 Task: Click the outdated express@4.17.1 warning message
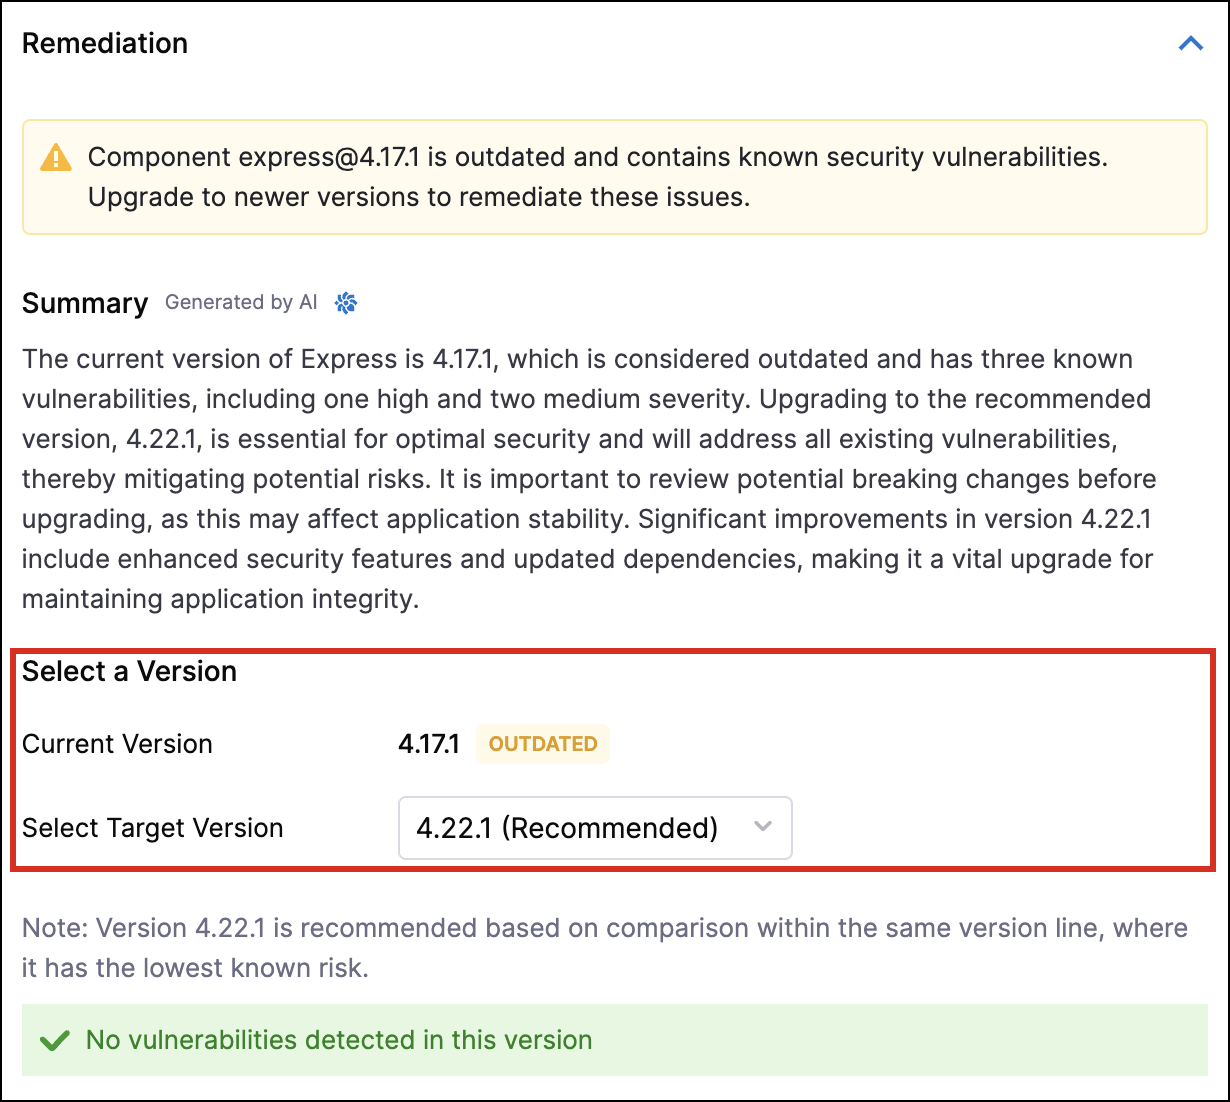597,177
